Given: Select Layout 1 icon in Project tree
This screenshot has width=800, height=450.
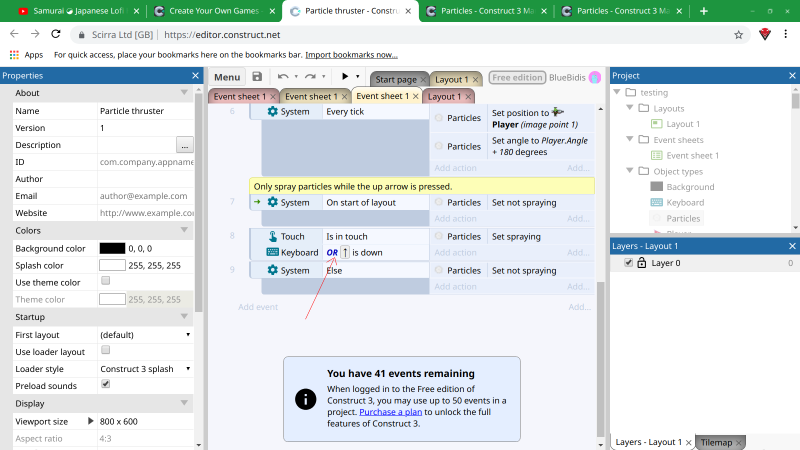Looking at the screenshot, I should [x=657, y=124].
